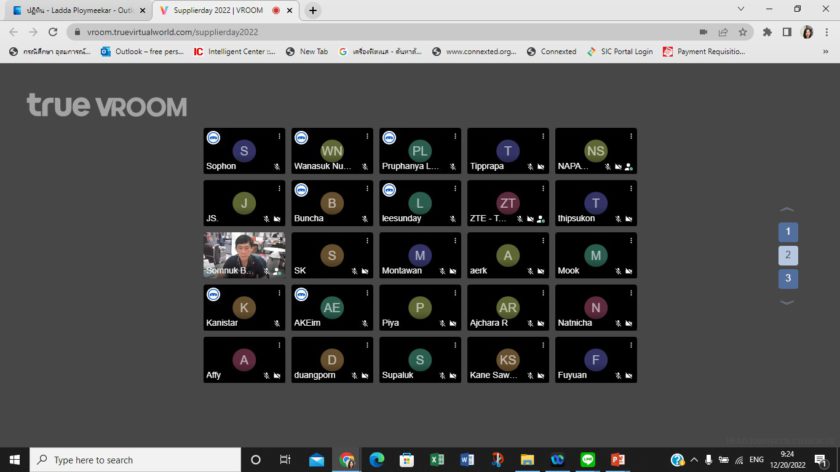This screenshot has height=472, width=840.
Task: Open the SIC Portal Login bookmark
Action: coord(619,51)
